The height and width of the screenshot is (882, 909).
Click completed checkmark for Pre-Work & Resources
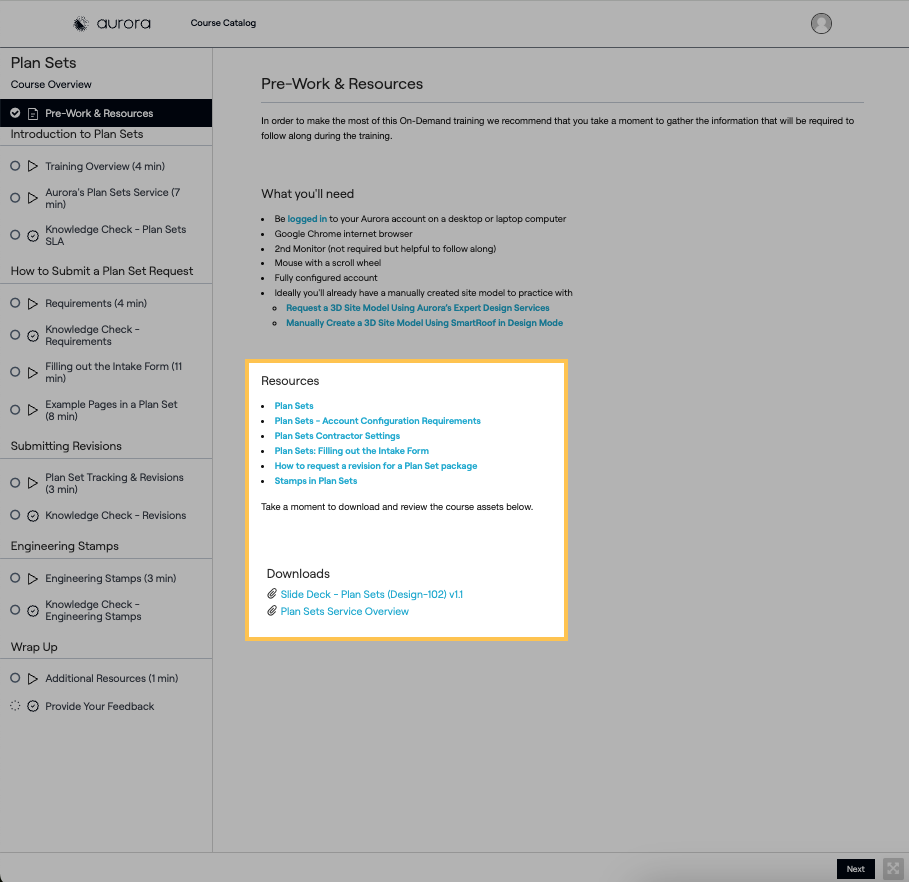tap(15, 113)
